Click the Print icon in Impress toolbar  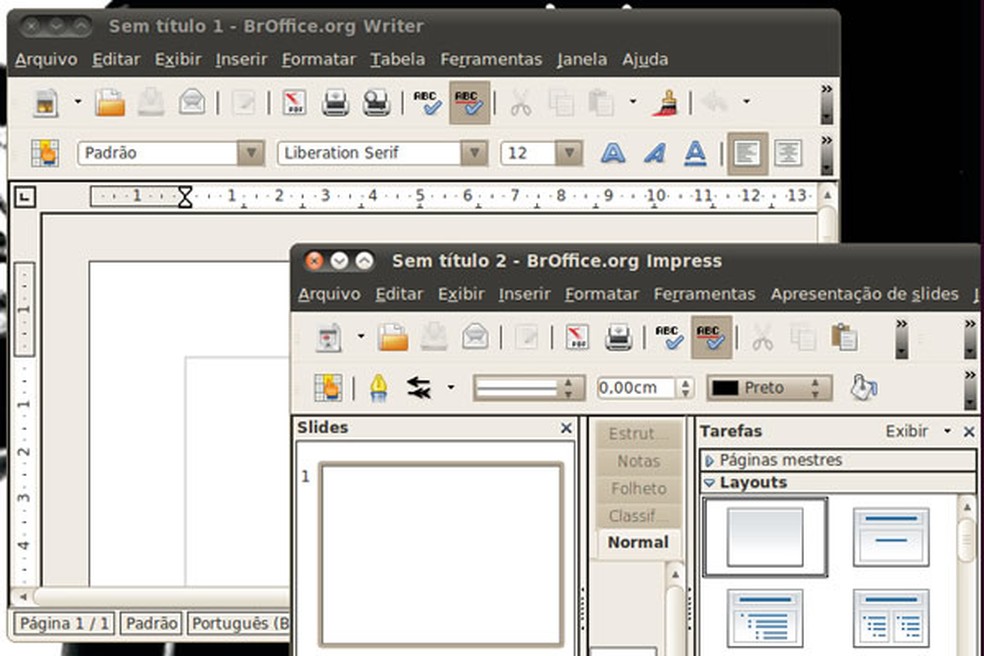tap(619, 338)
